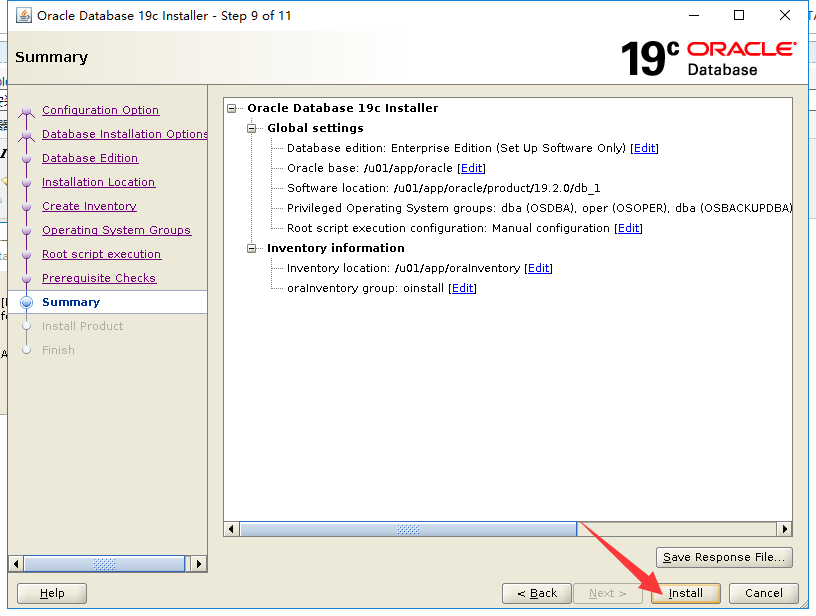Go to Create Inventory step
This screenshot has width=816, height=616.
(90, 206)
